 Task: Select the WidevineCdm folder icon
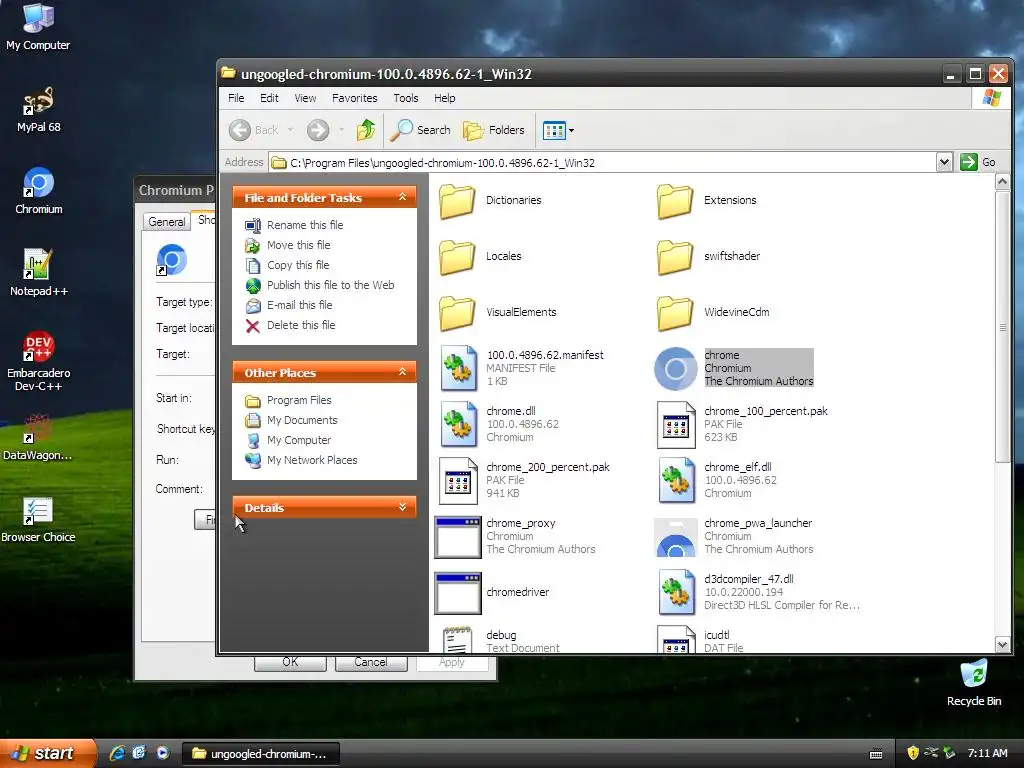tap(675, 313)
